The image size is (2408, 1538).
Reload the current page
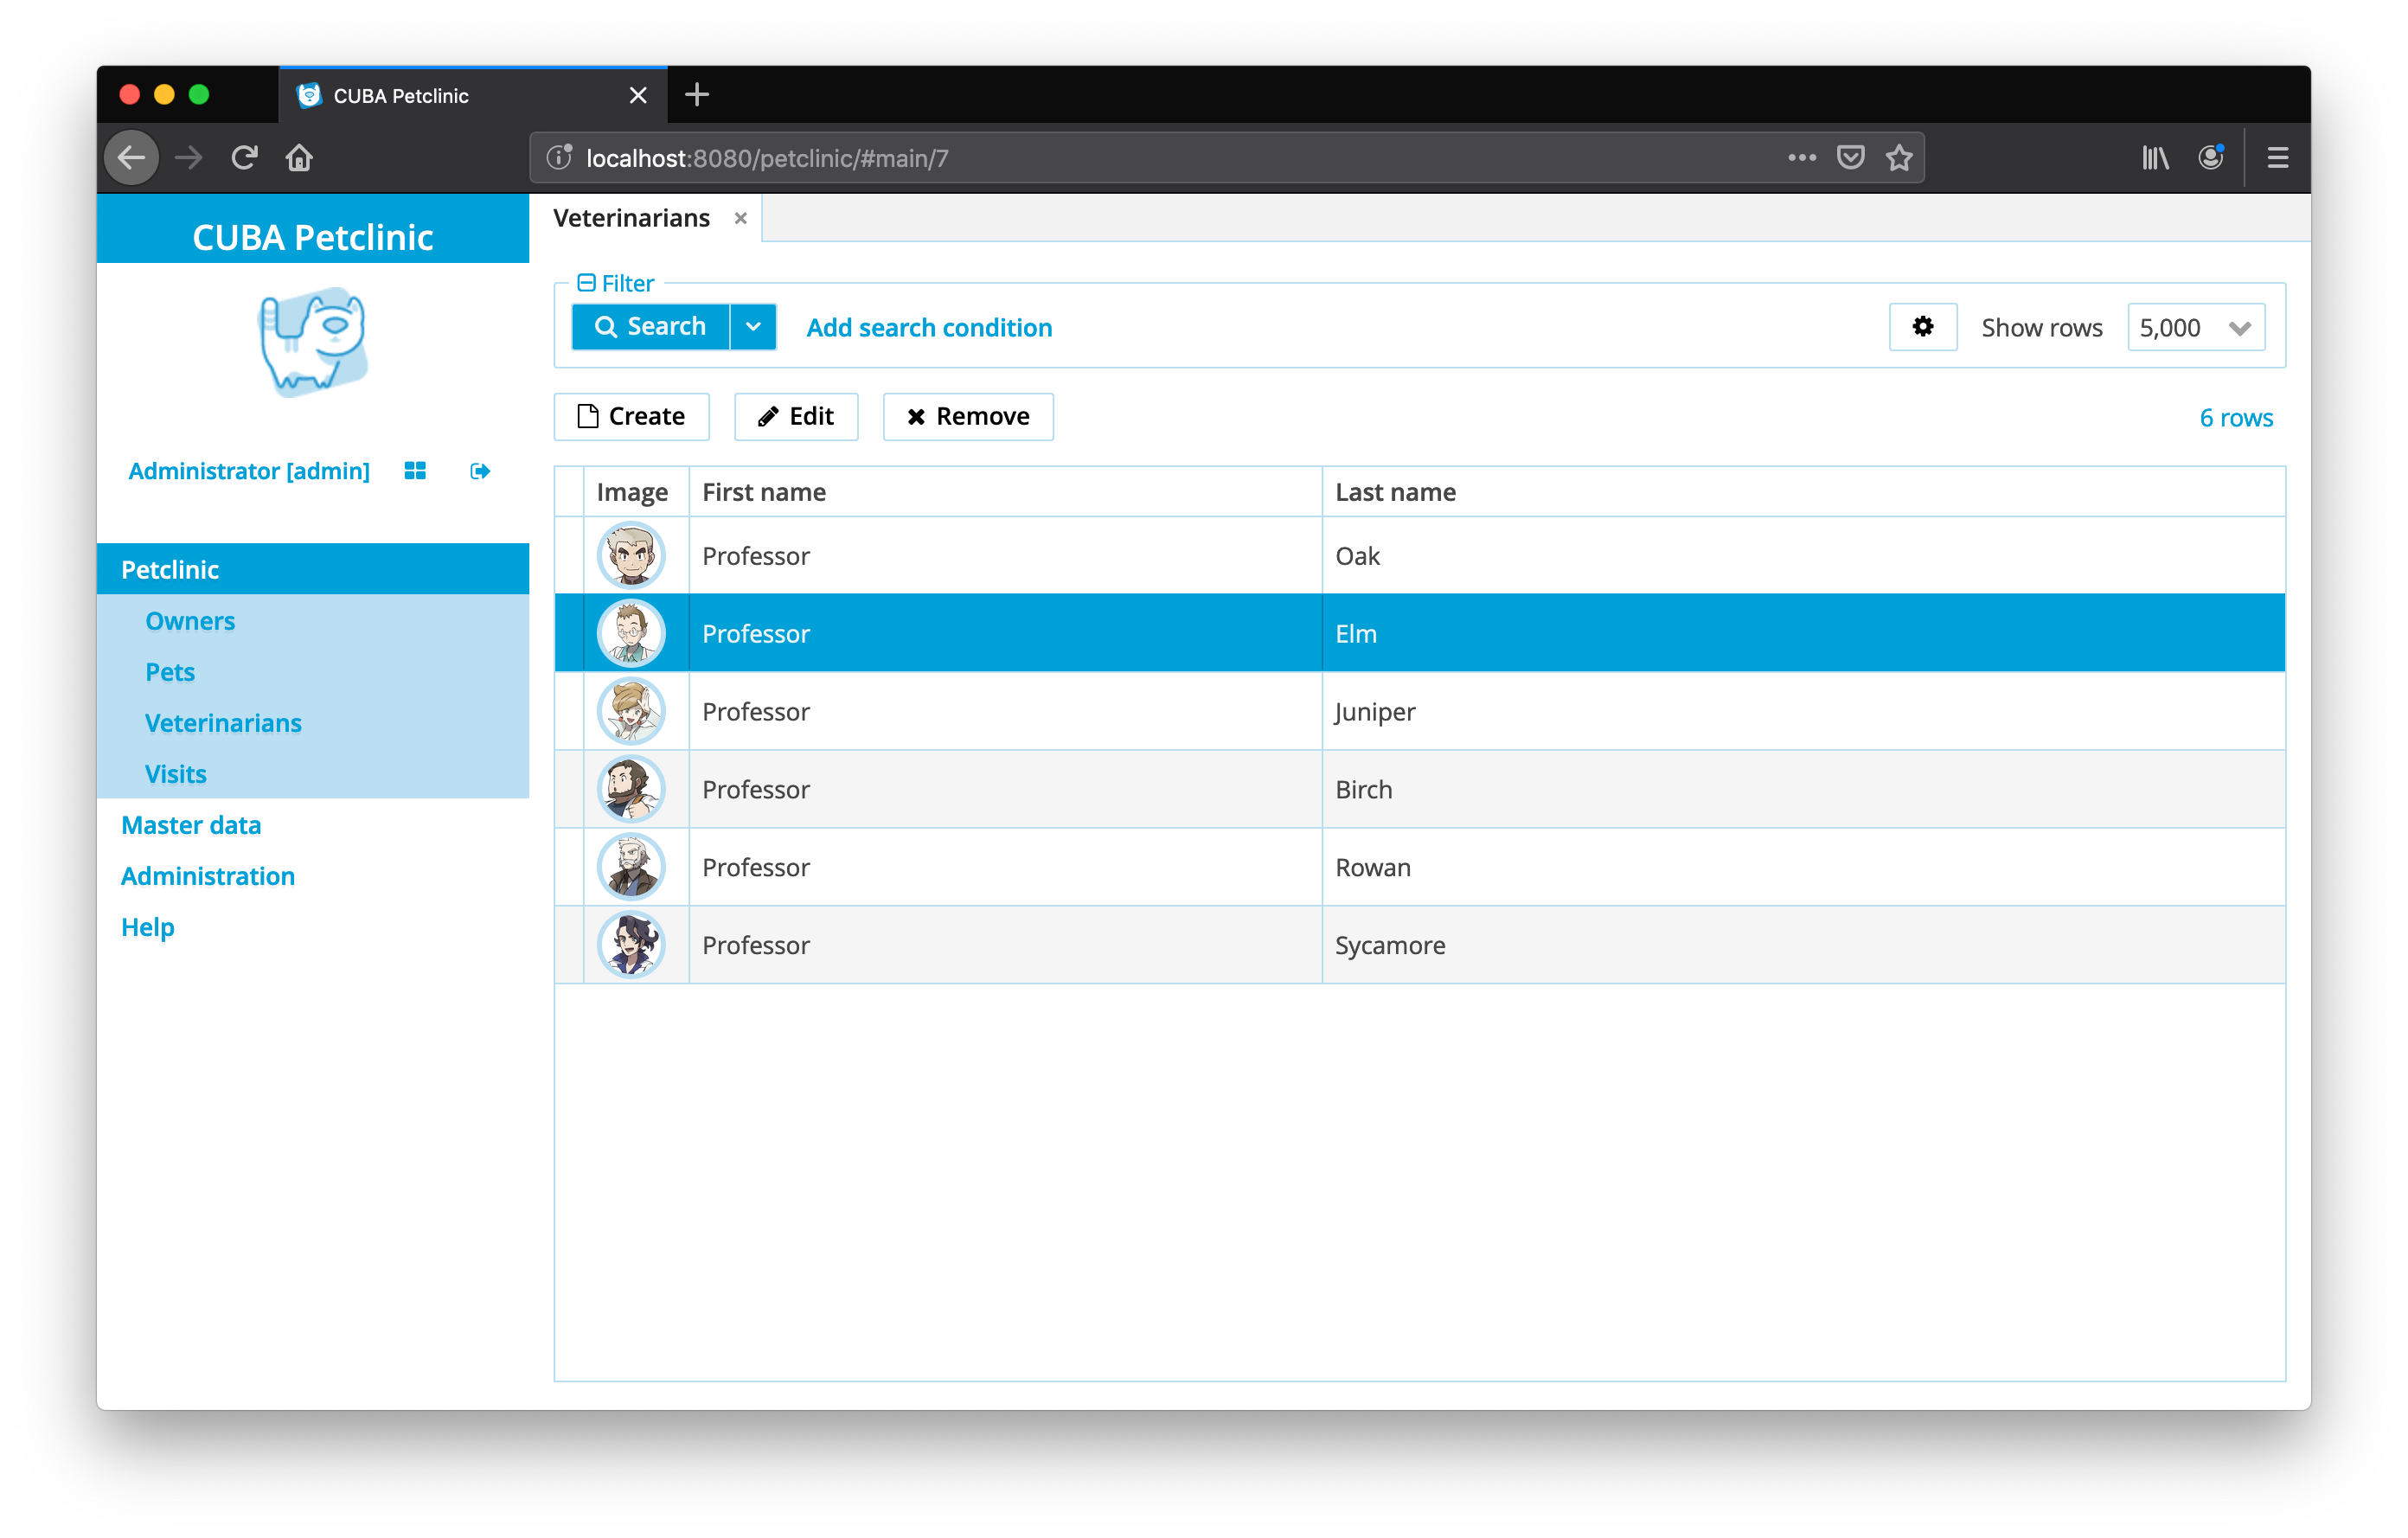coord(245,158)
